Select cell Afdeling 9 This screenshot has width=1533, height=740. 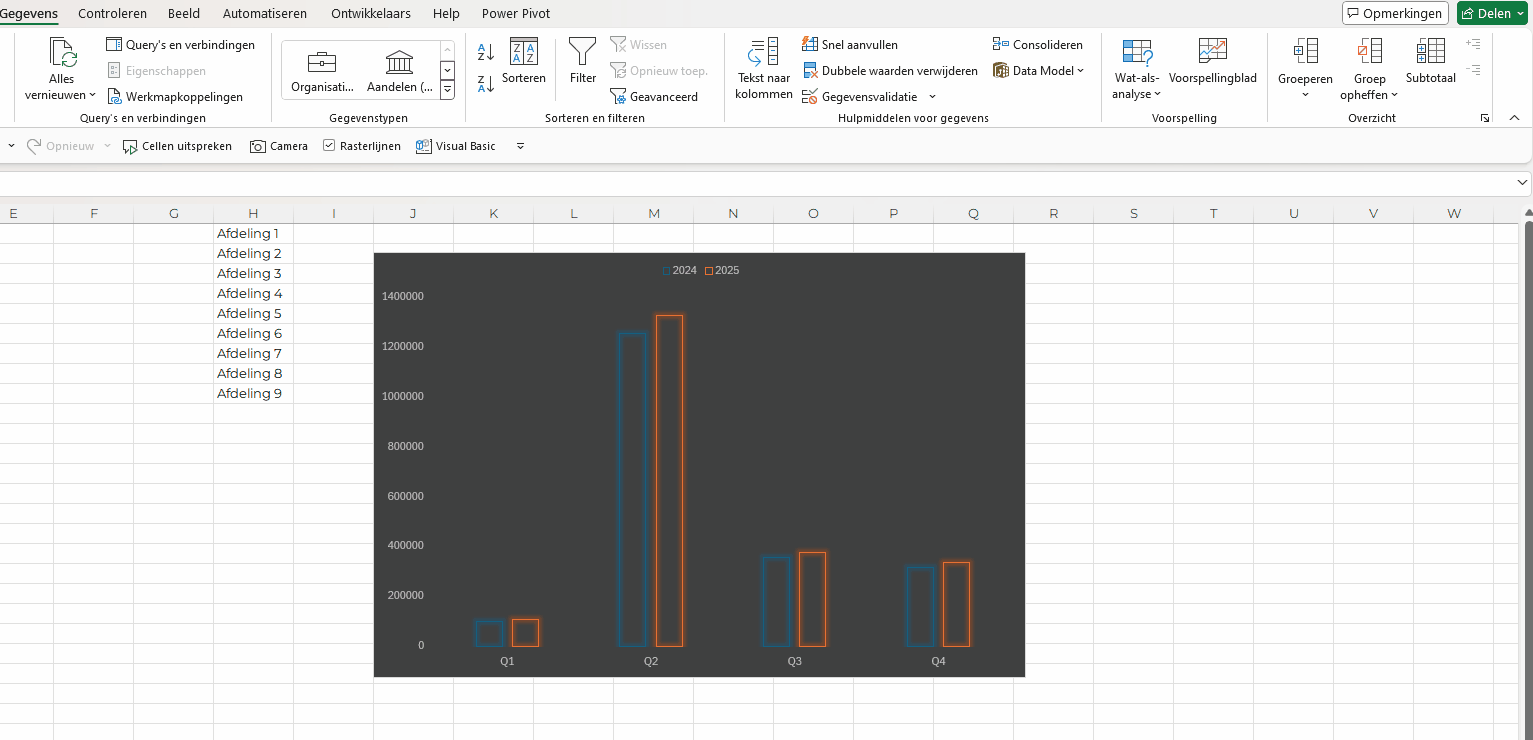pos(254,393)
